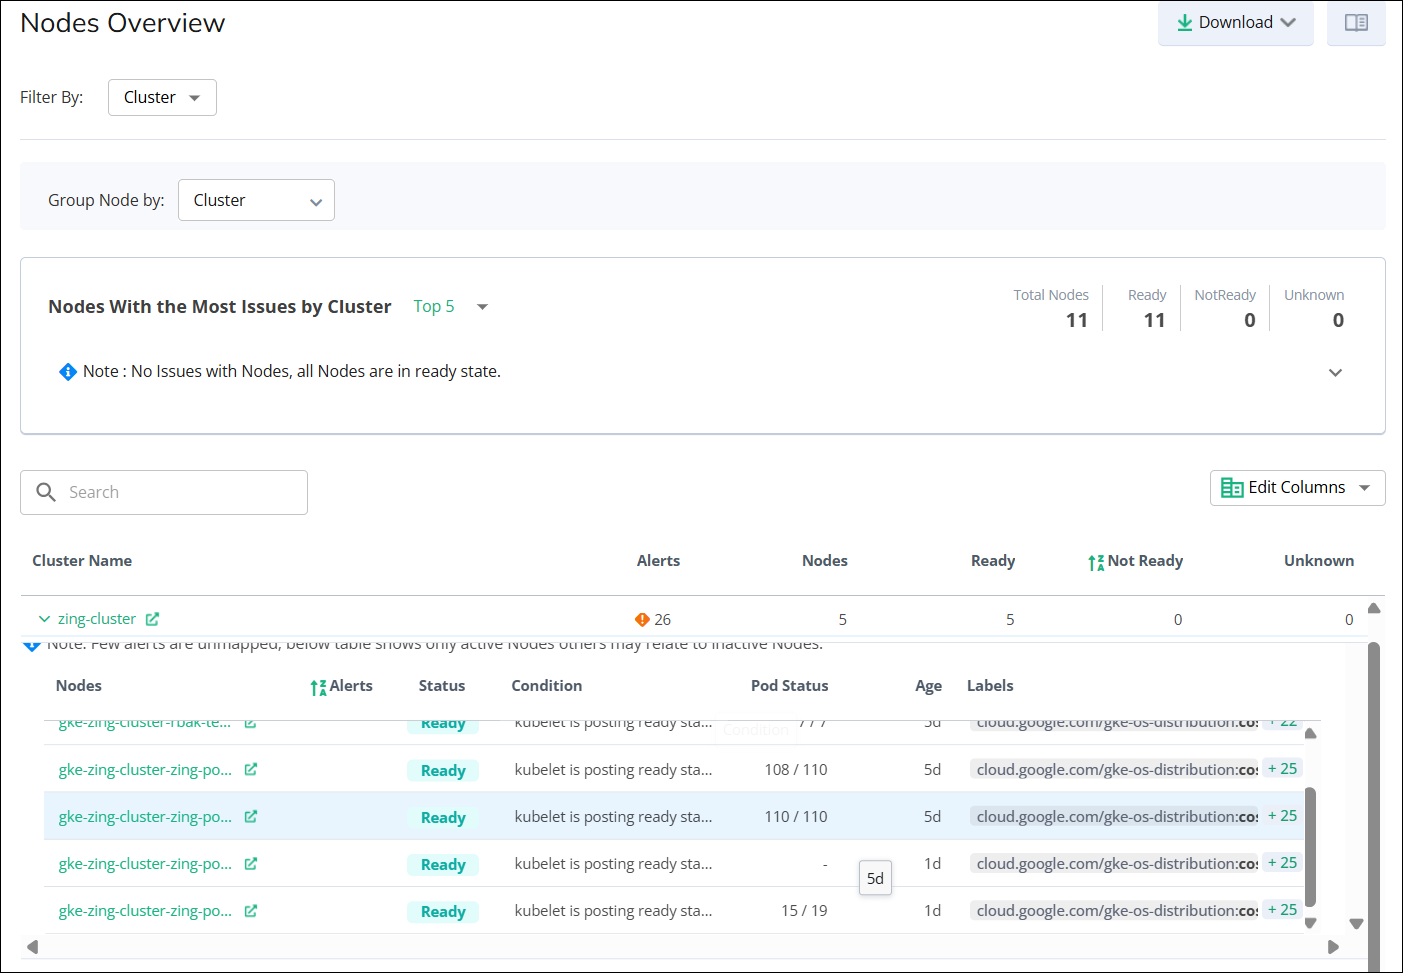Open external link icon for node with 15 / 19 pods
The width and height of the screenshot is (1403, 973).
251,910
